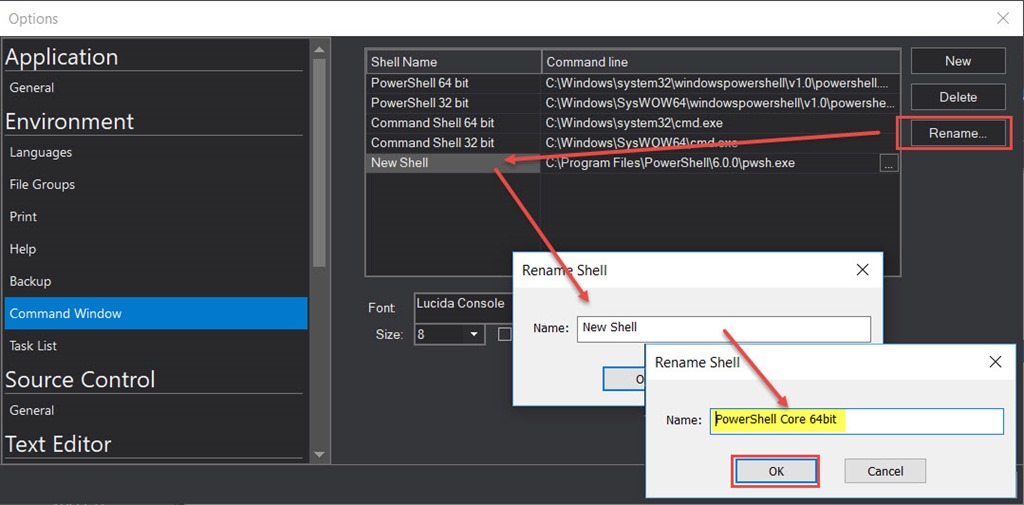Select the New Shell row
The image size is (1024, 505).
click(x=632, y=163)
